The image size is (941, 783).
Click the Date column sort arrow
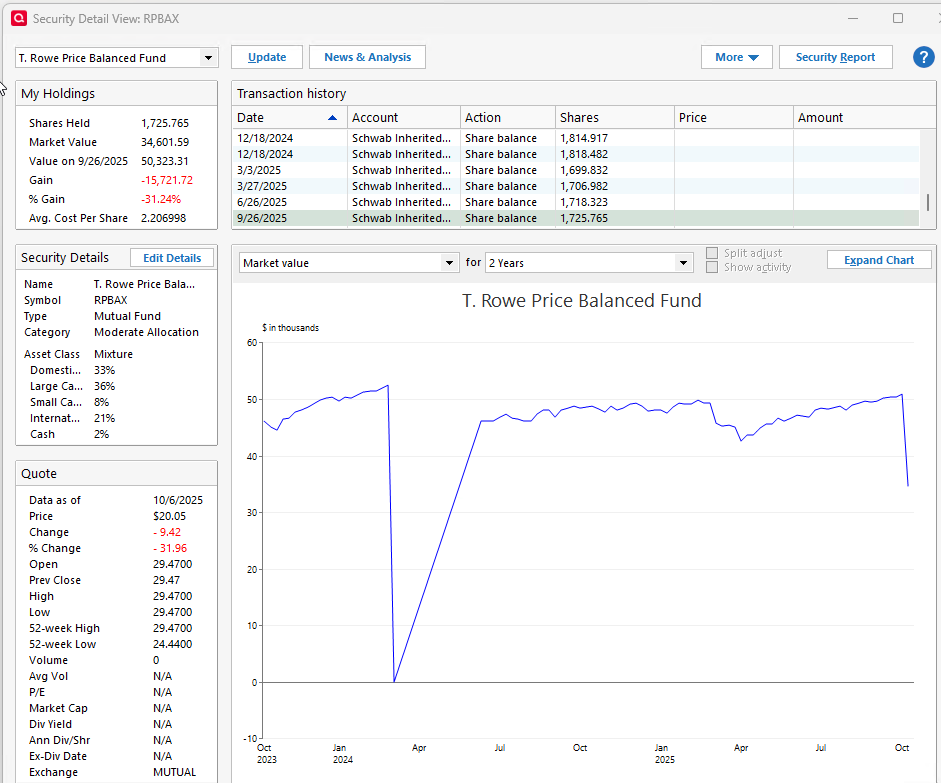point(332,118)
